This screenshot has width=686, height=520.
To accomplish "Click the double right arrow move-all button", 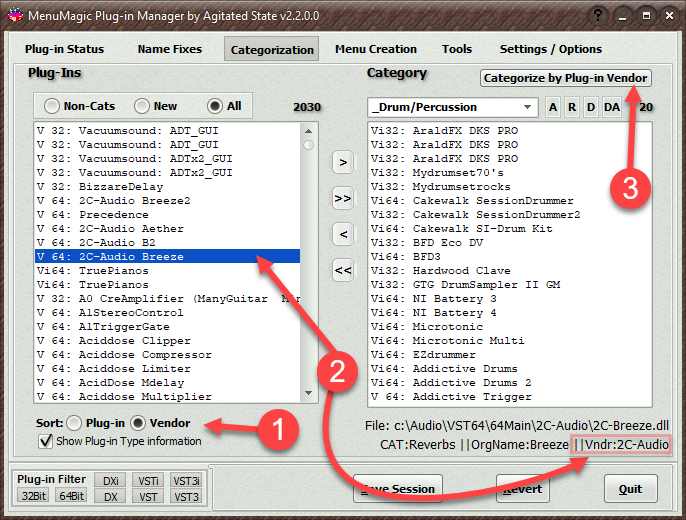I will tap(343, 199).
